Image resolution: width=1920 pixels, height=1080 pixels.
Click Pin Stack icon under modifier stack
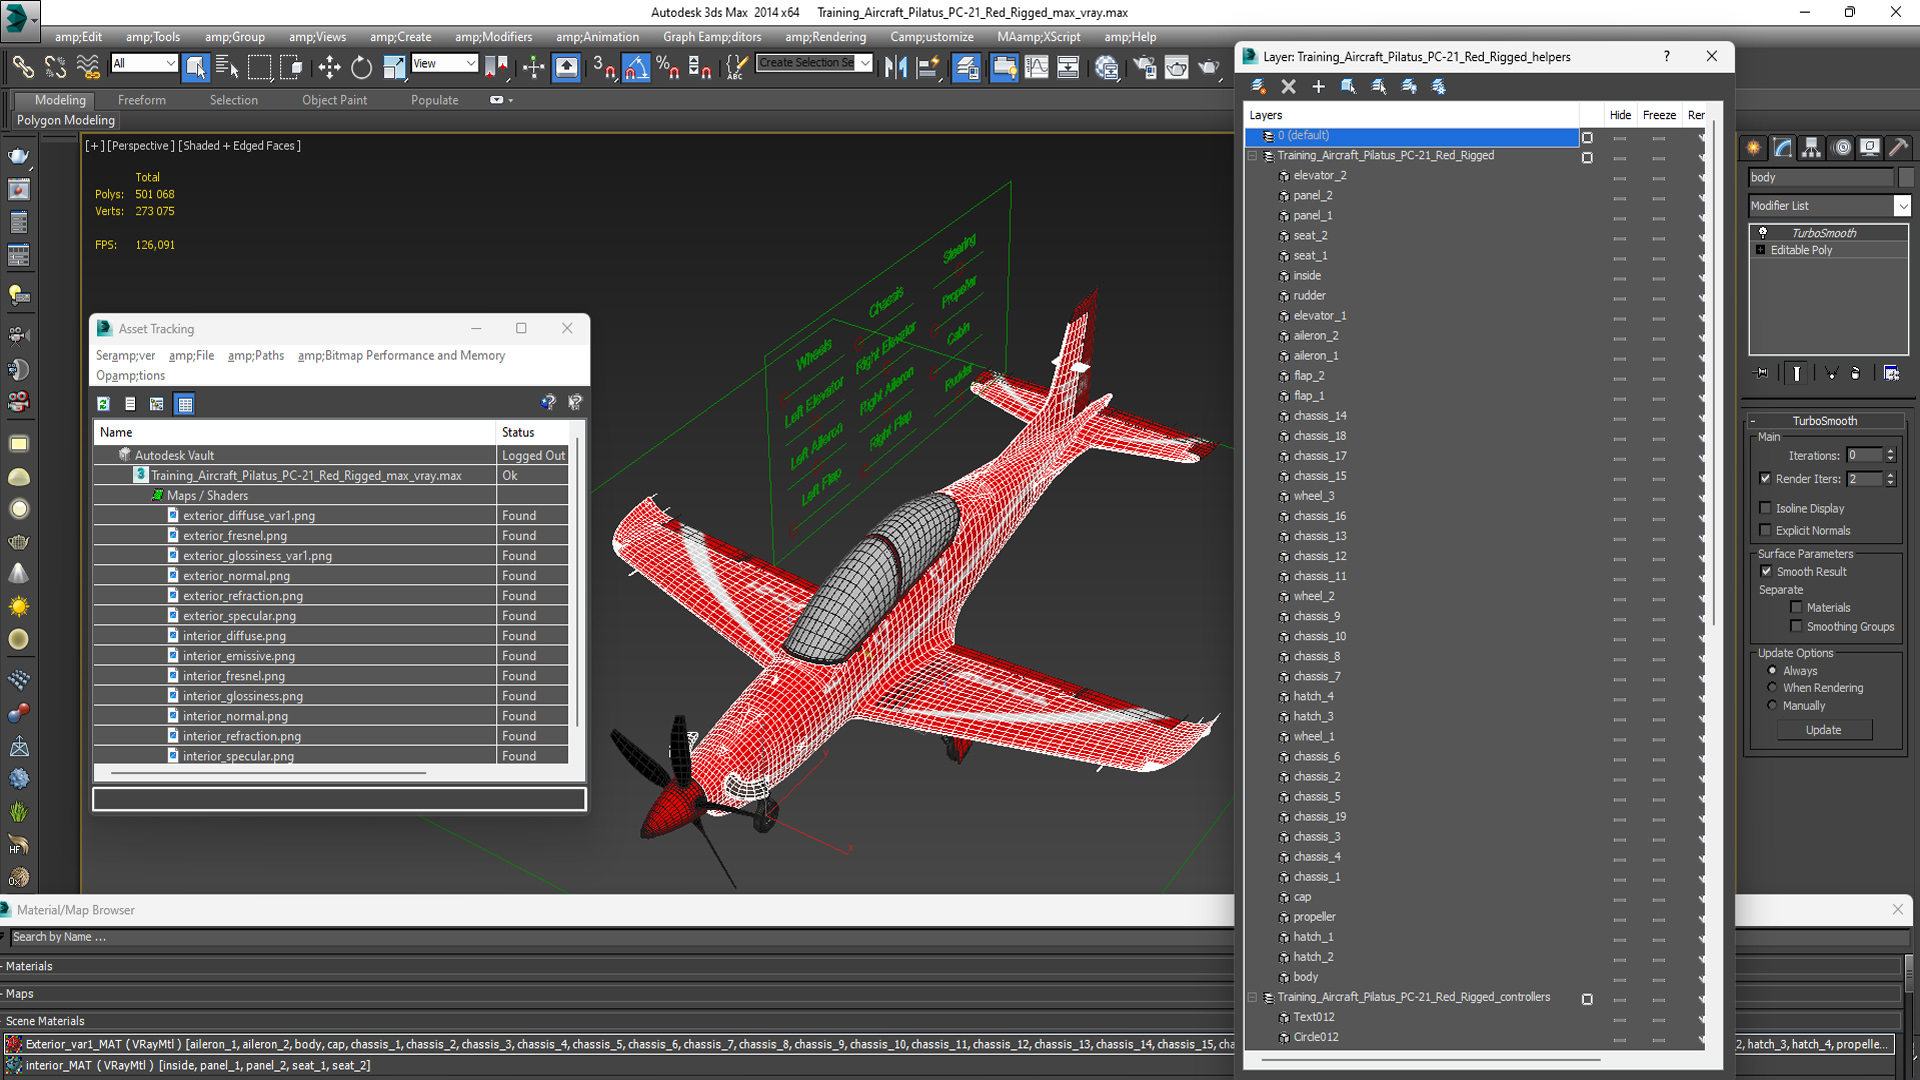pyautogui.click(x=1762, y=373)
